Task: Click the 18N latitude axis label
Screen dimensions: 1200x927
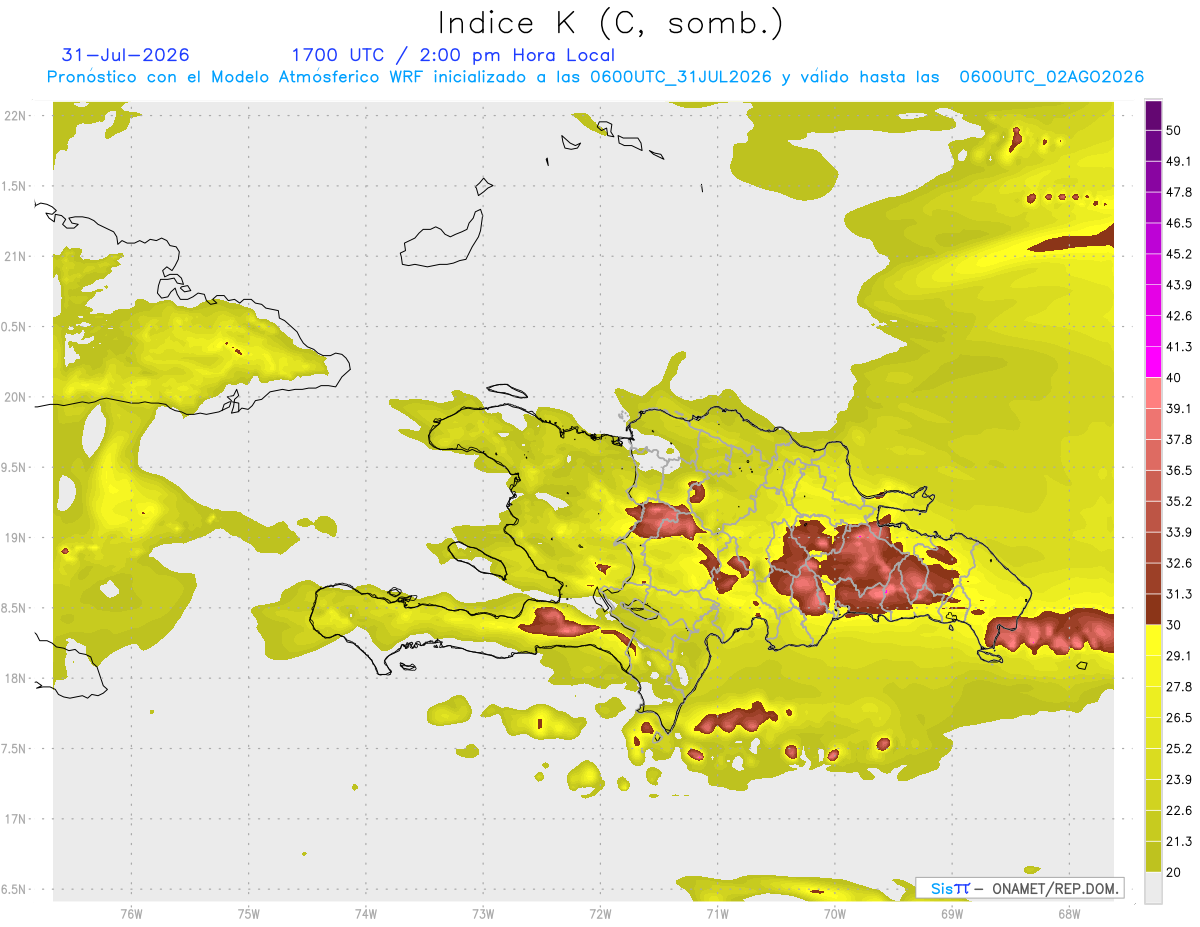Action: pos(16,679)
